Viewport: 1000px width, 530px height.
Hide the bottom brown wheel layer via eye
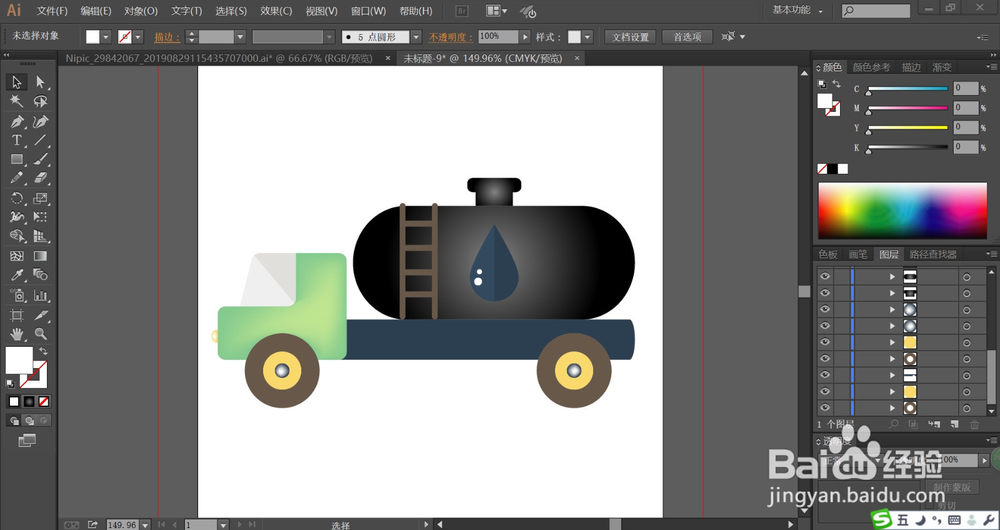pyautogui.click(x=825, y=408)
